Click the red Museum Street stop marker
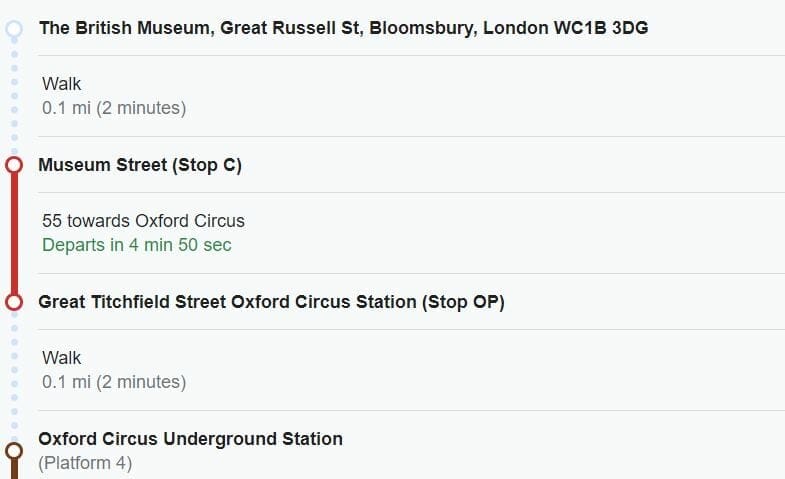Viewport: 785px width, 479px height. (14, 165)
